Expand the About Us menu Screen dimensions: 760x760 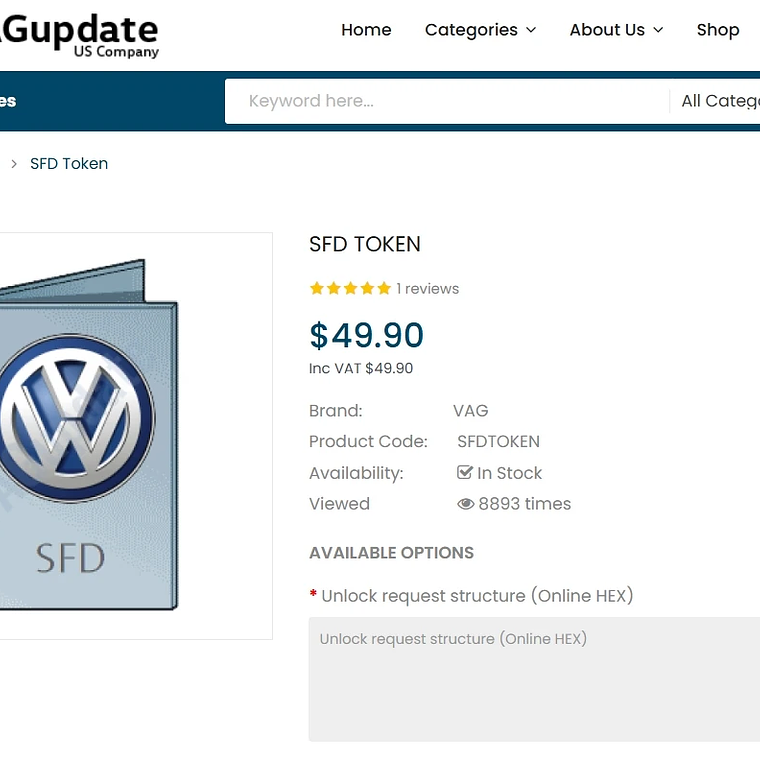point(616,30)
